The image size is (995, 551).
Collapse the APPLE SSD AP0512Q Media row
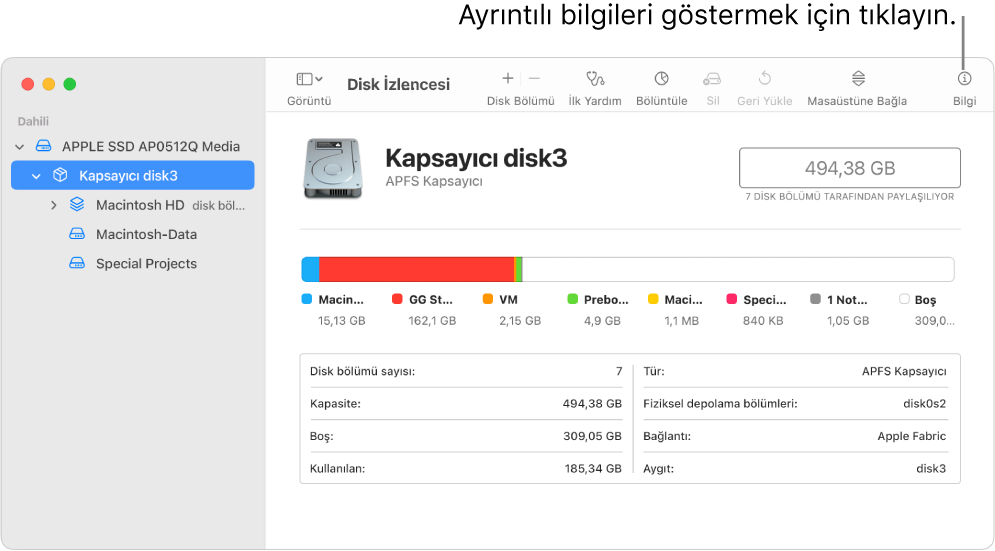20,147
